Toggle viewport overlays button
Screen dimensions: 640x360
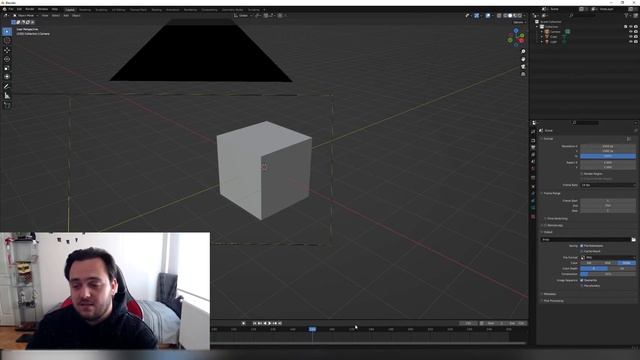(x=488, y=16)
